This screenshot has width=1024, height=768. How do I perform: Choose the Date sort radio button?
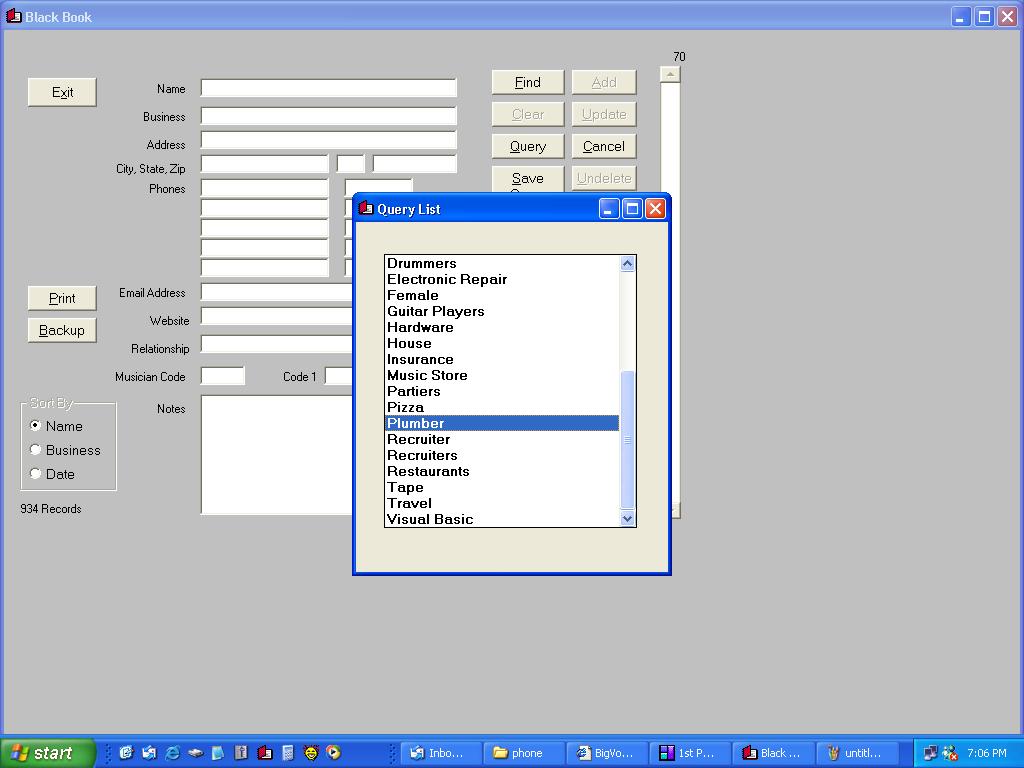(36, 474)
